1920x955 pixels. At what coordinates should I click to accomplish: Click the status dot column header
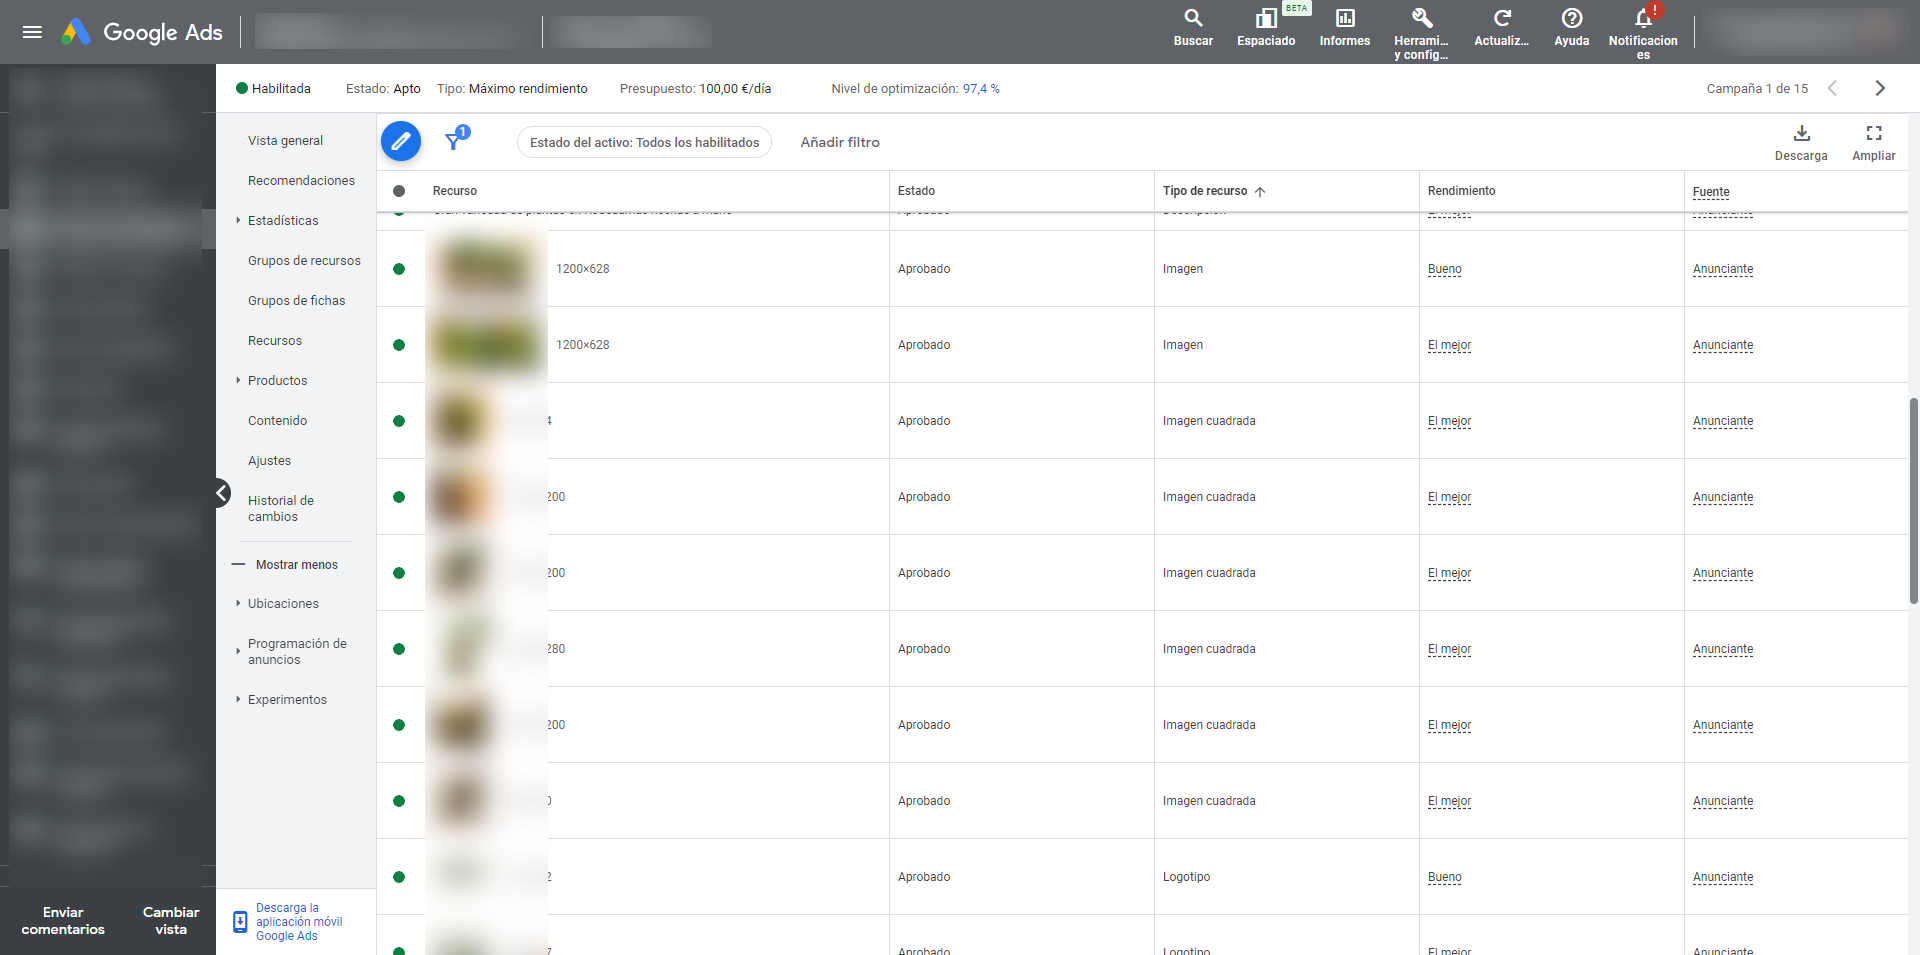(x=399, y=191)
